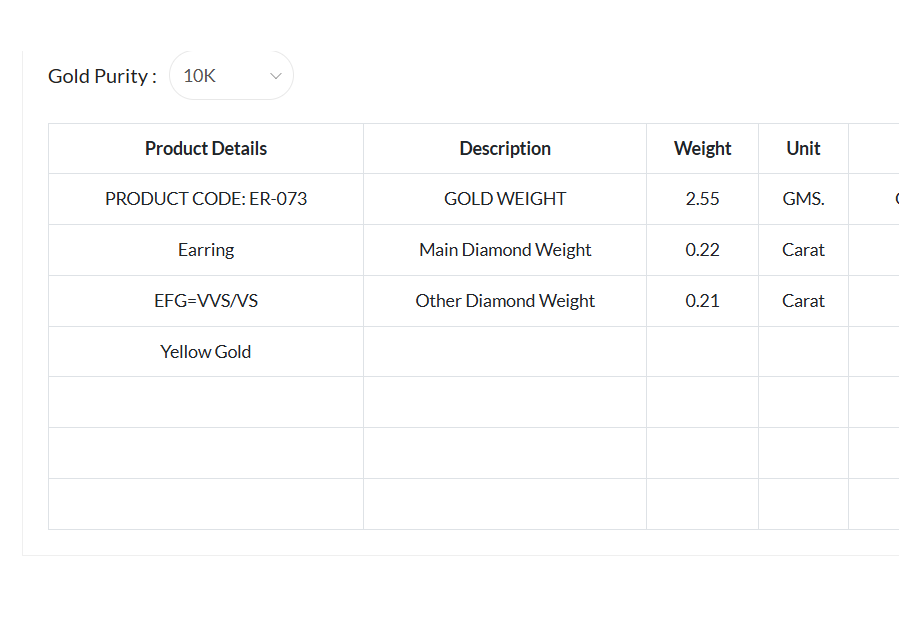Viewport: 899px width, 635px height.
Task: Click the 0.21 other diamond weight value
Action: [702, 301]
